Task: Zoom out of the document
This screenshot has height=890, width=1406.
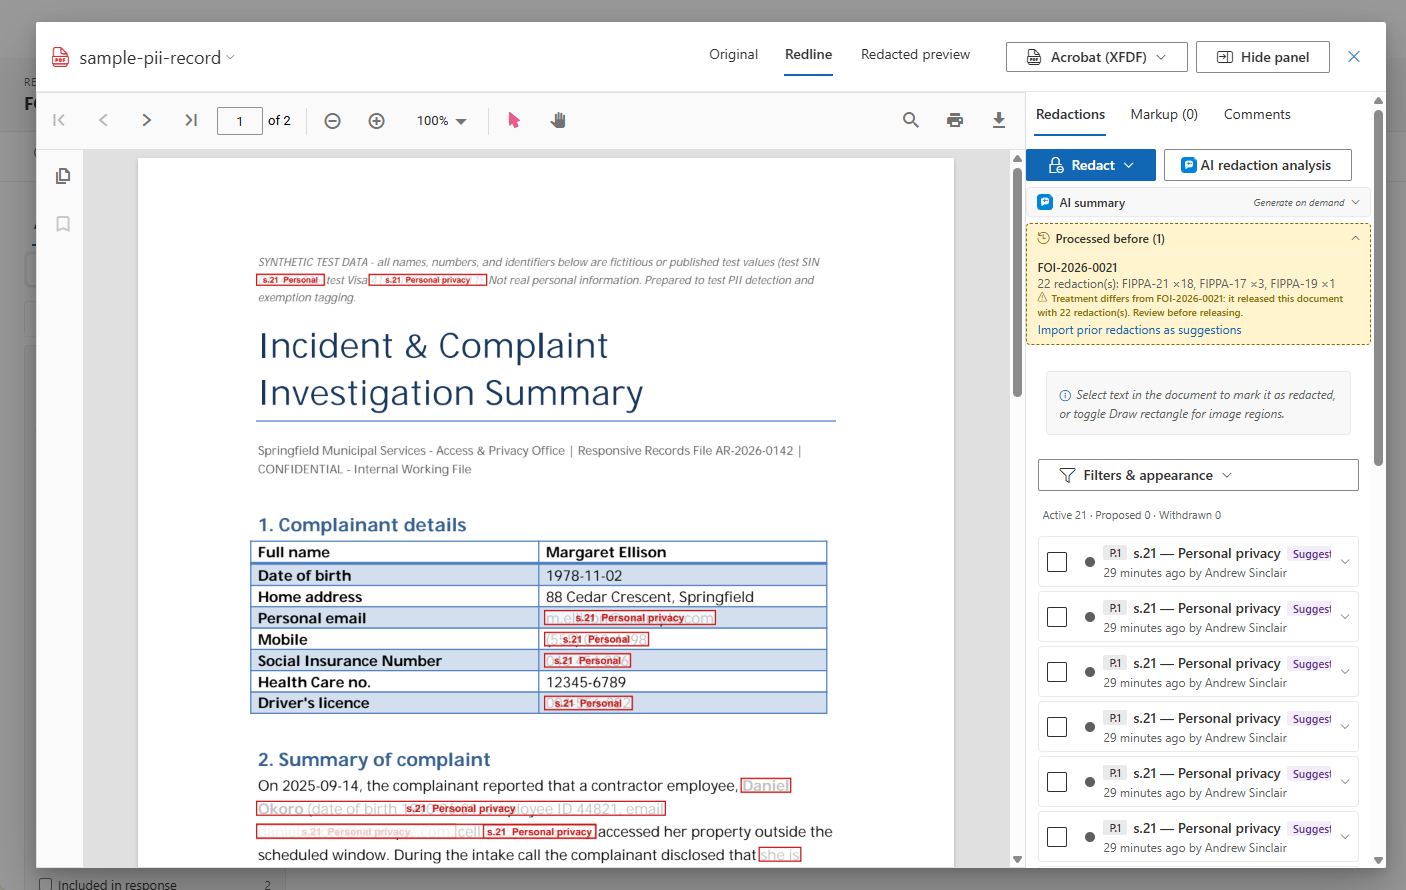Action: click(x=333, y=121)
